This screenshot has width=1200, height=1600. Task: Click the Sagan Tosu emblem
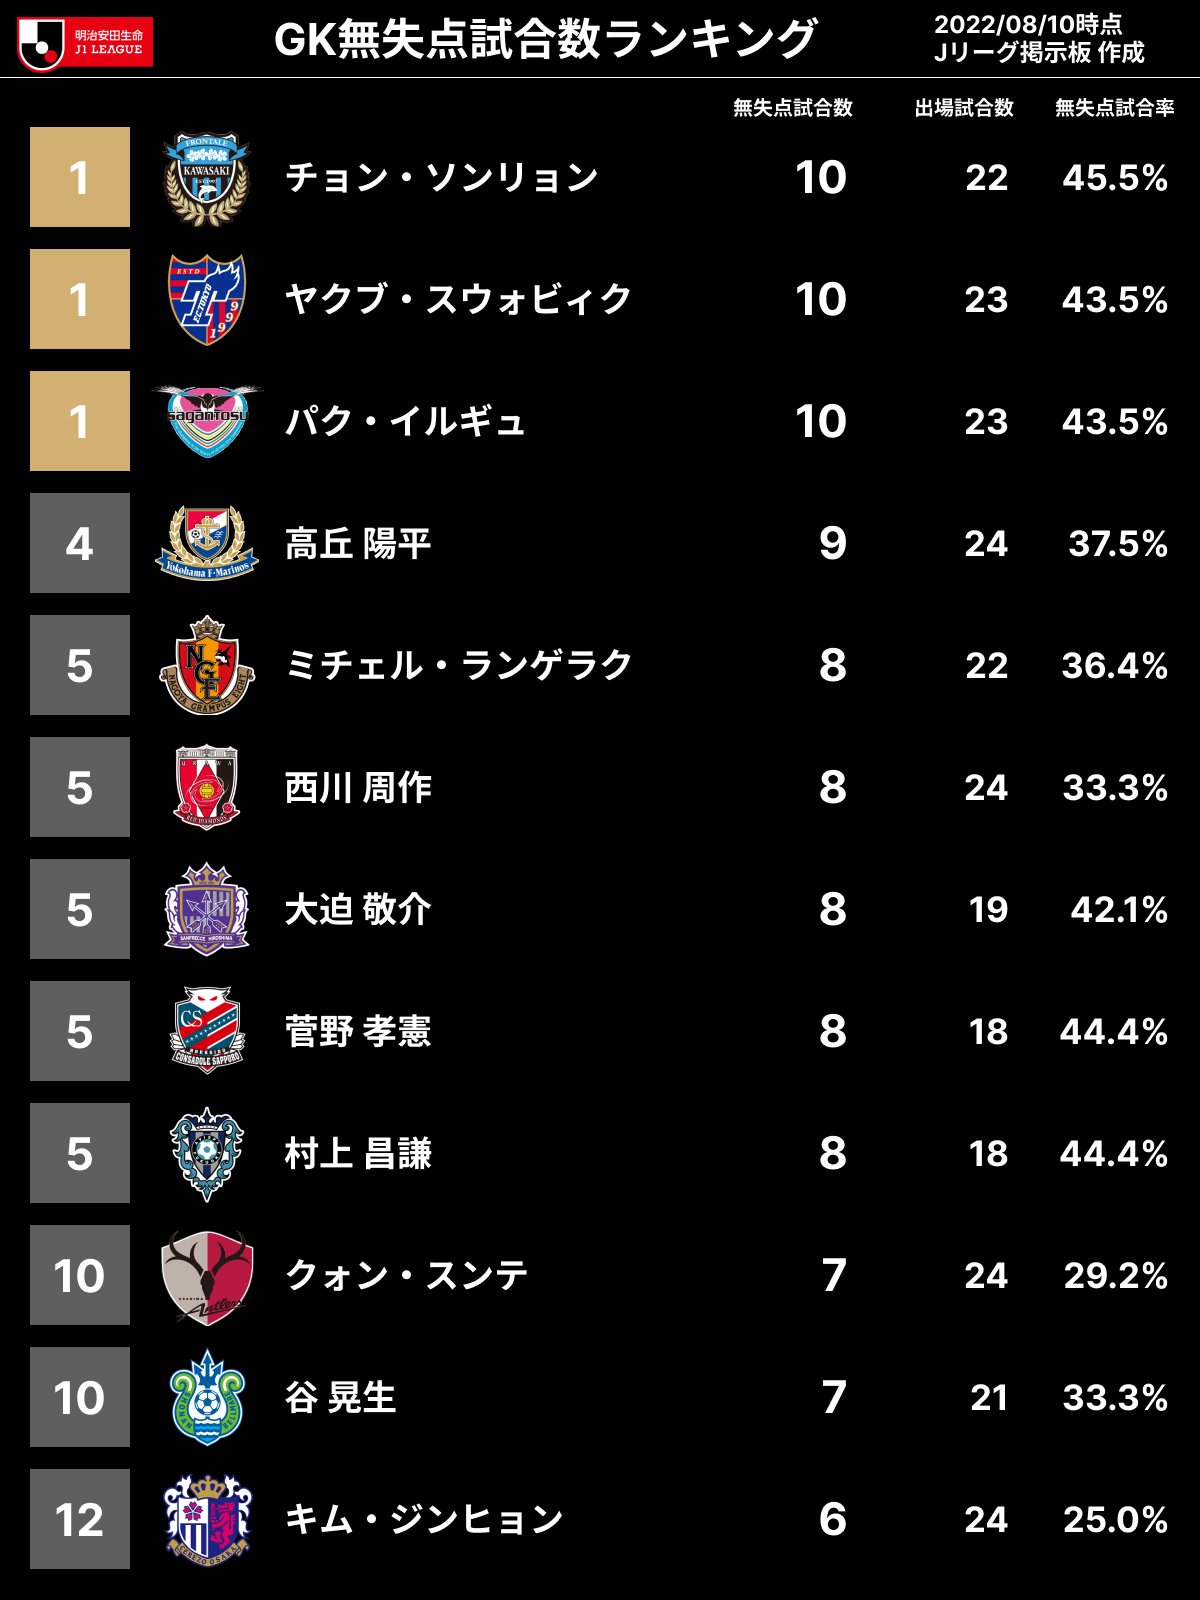(207, 421)
